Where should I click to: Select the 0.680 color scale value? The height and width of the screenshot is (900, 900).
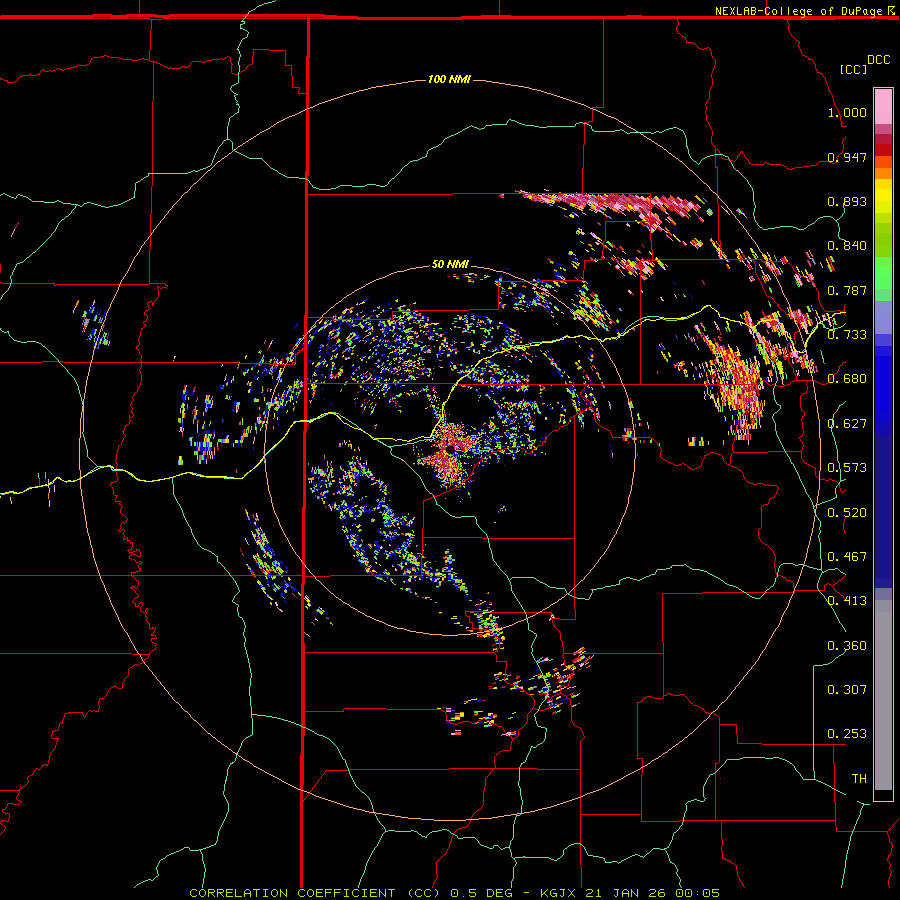847,379
